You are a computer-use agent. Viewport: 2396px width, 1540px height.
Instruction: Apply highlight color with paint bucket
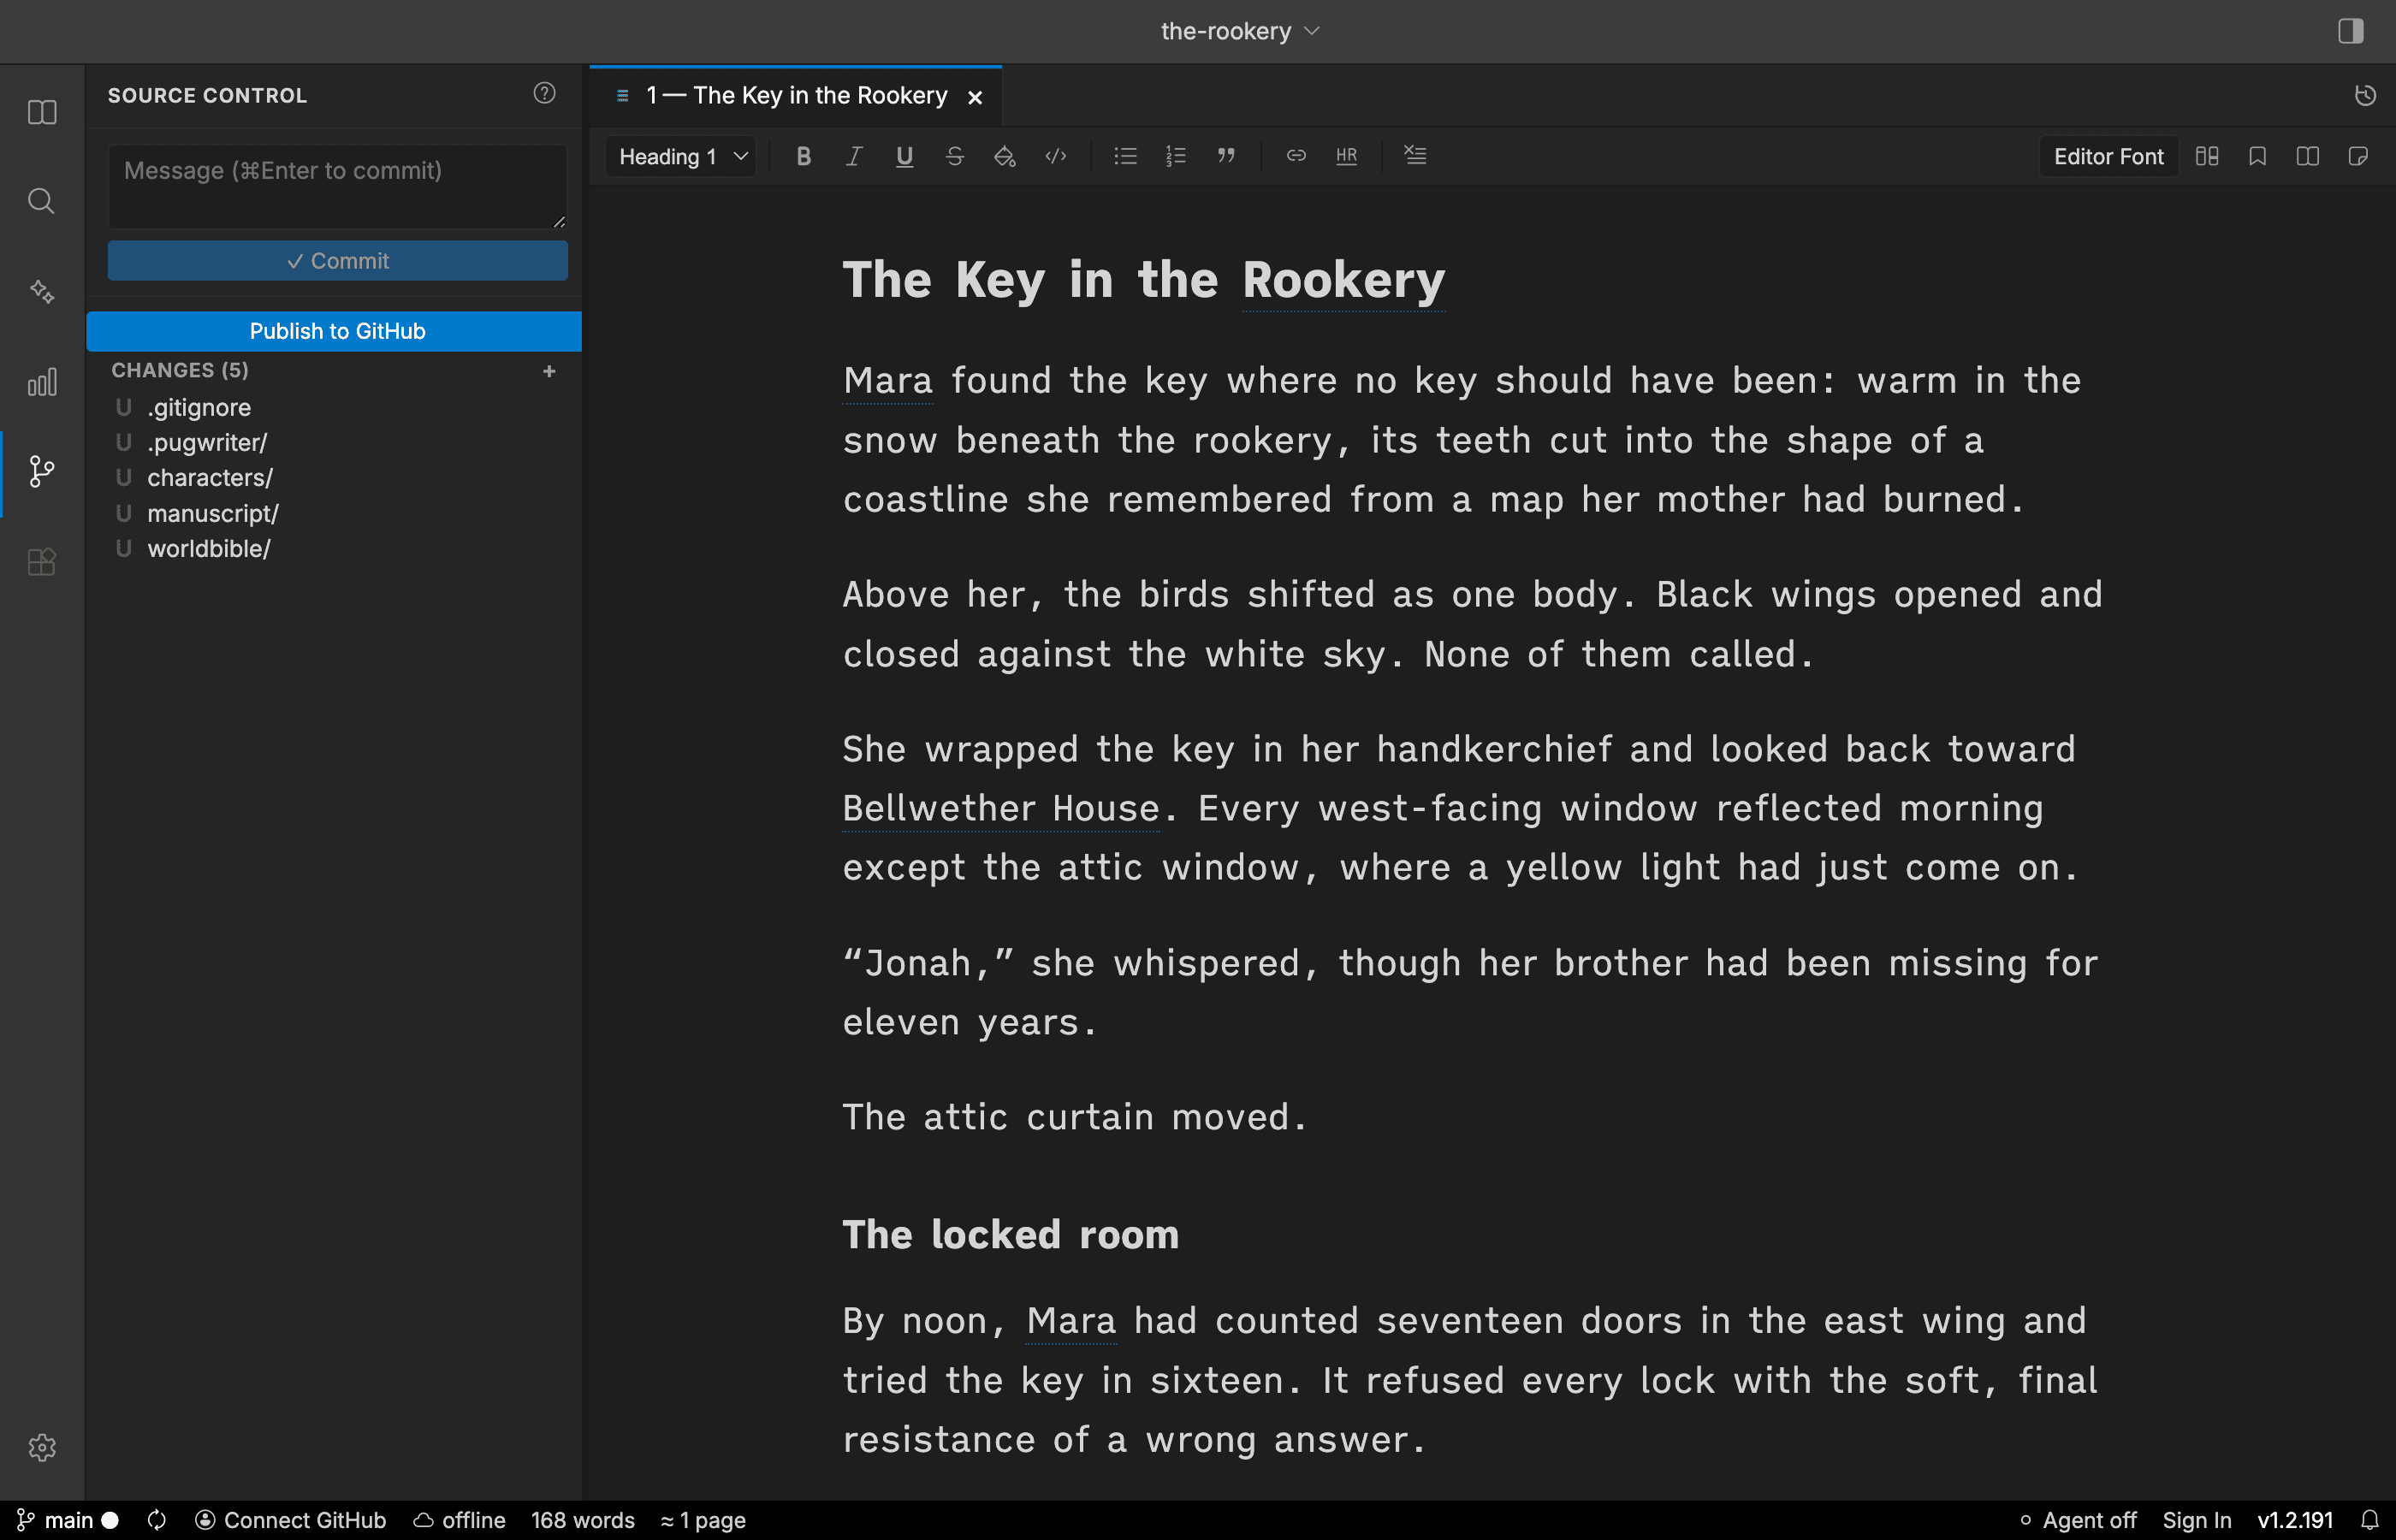pos(1005,156)
